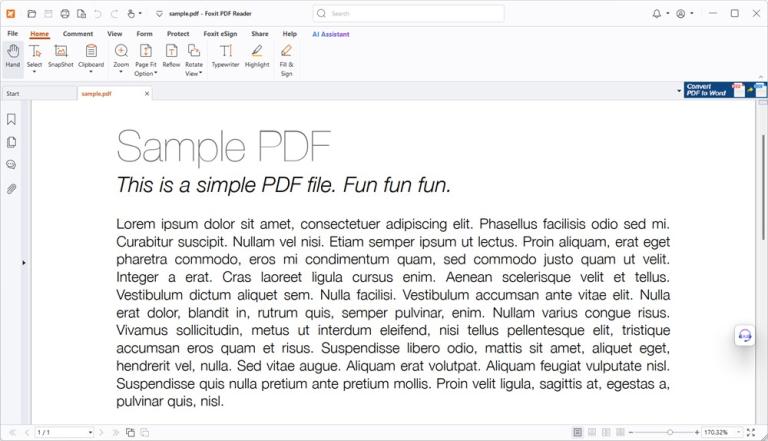Select the Typewriter tool
This screenshot has height=441, width=768.
click(x=226, y=55)
